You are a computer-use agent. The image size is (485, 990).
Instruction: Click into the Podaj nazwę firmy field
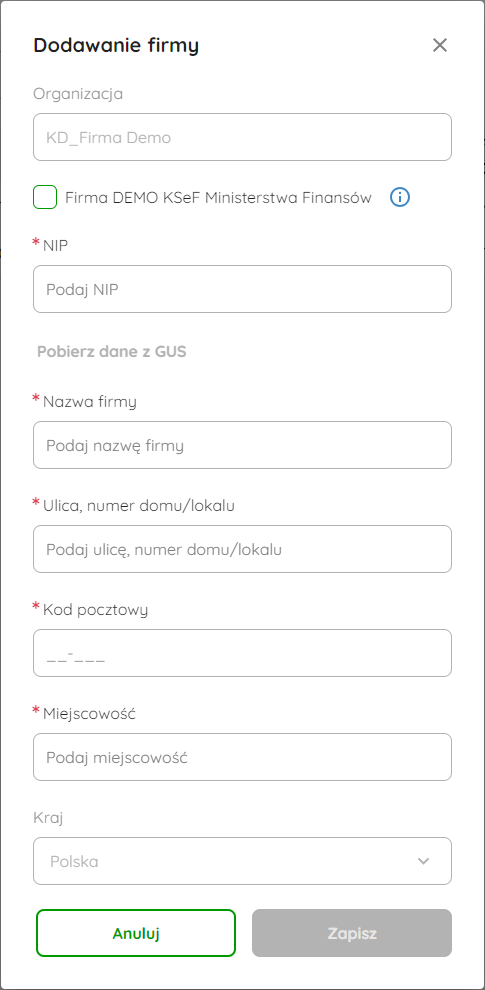click(242, 445)
